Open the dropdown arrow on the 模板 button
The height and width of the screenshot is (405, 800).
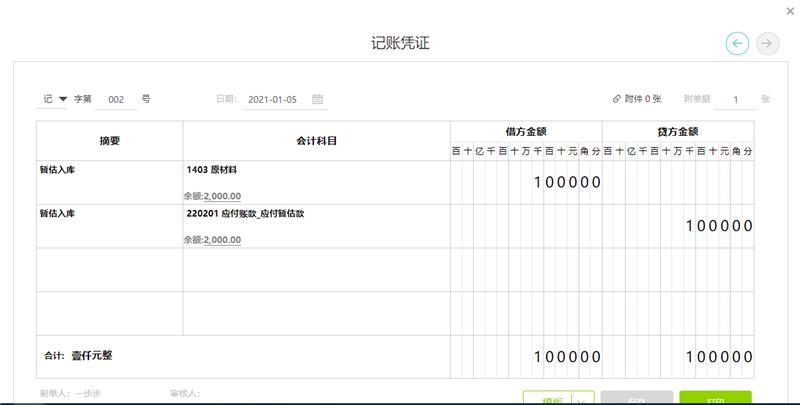pos(583,399)
